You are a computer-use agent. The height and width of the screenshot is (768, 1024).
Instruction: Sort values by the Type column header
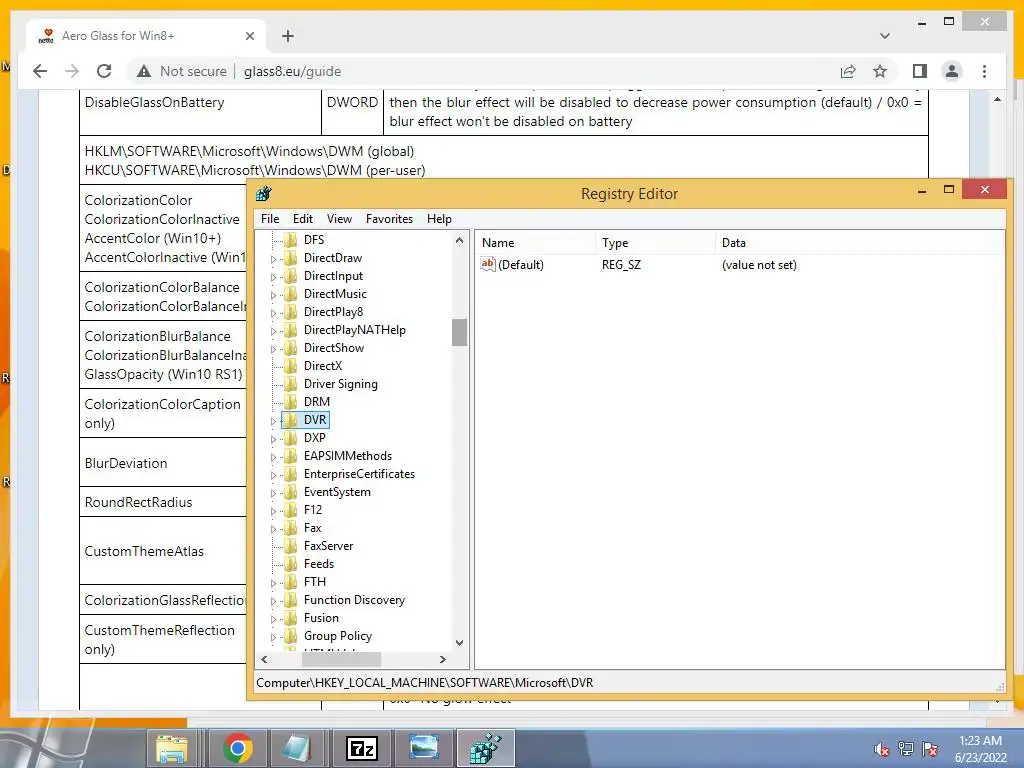[x=656, y=242]
